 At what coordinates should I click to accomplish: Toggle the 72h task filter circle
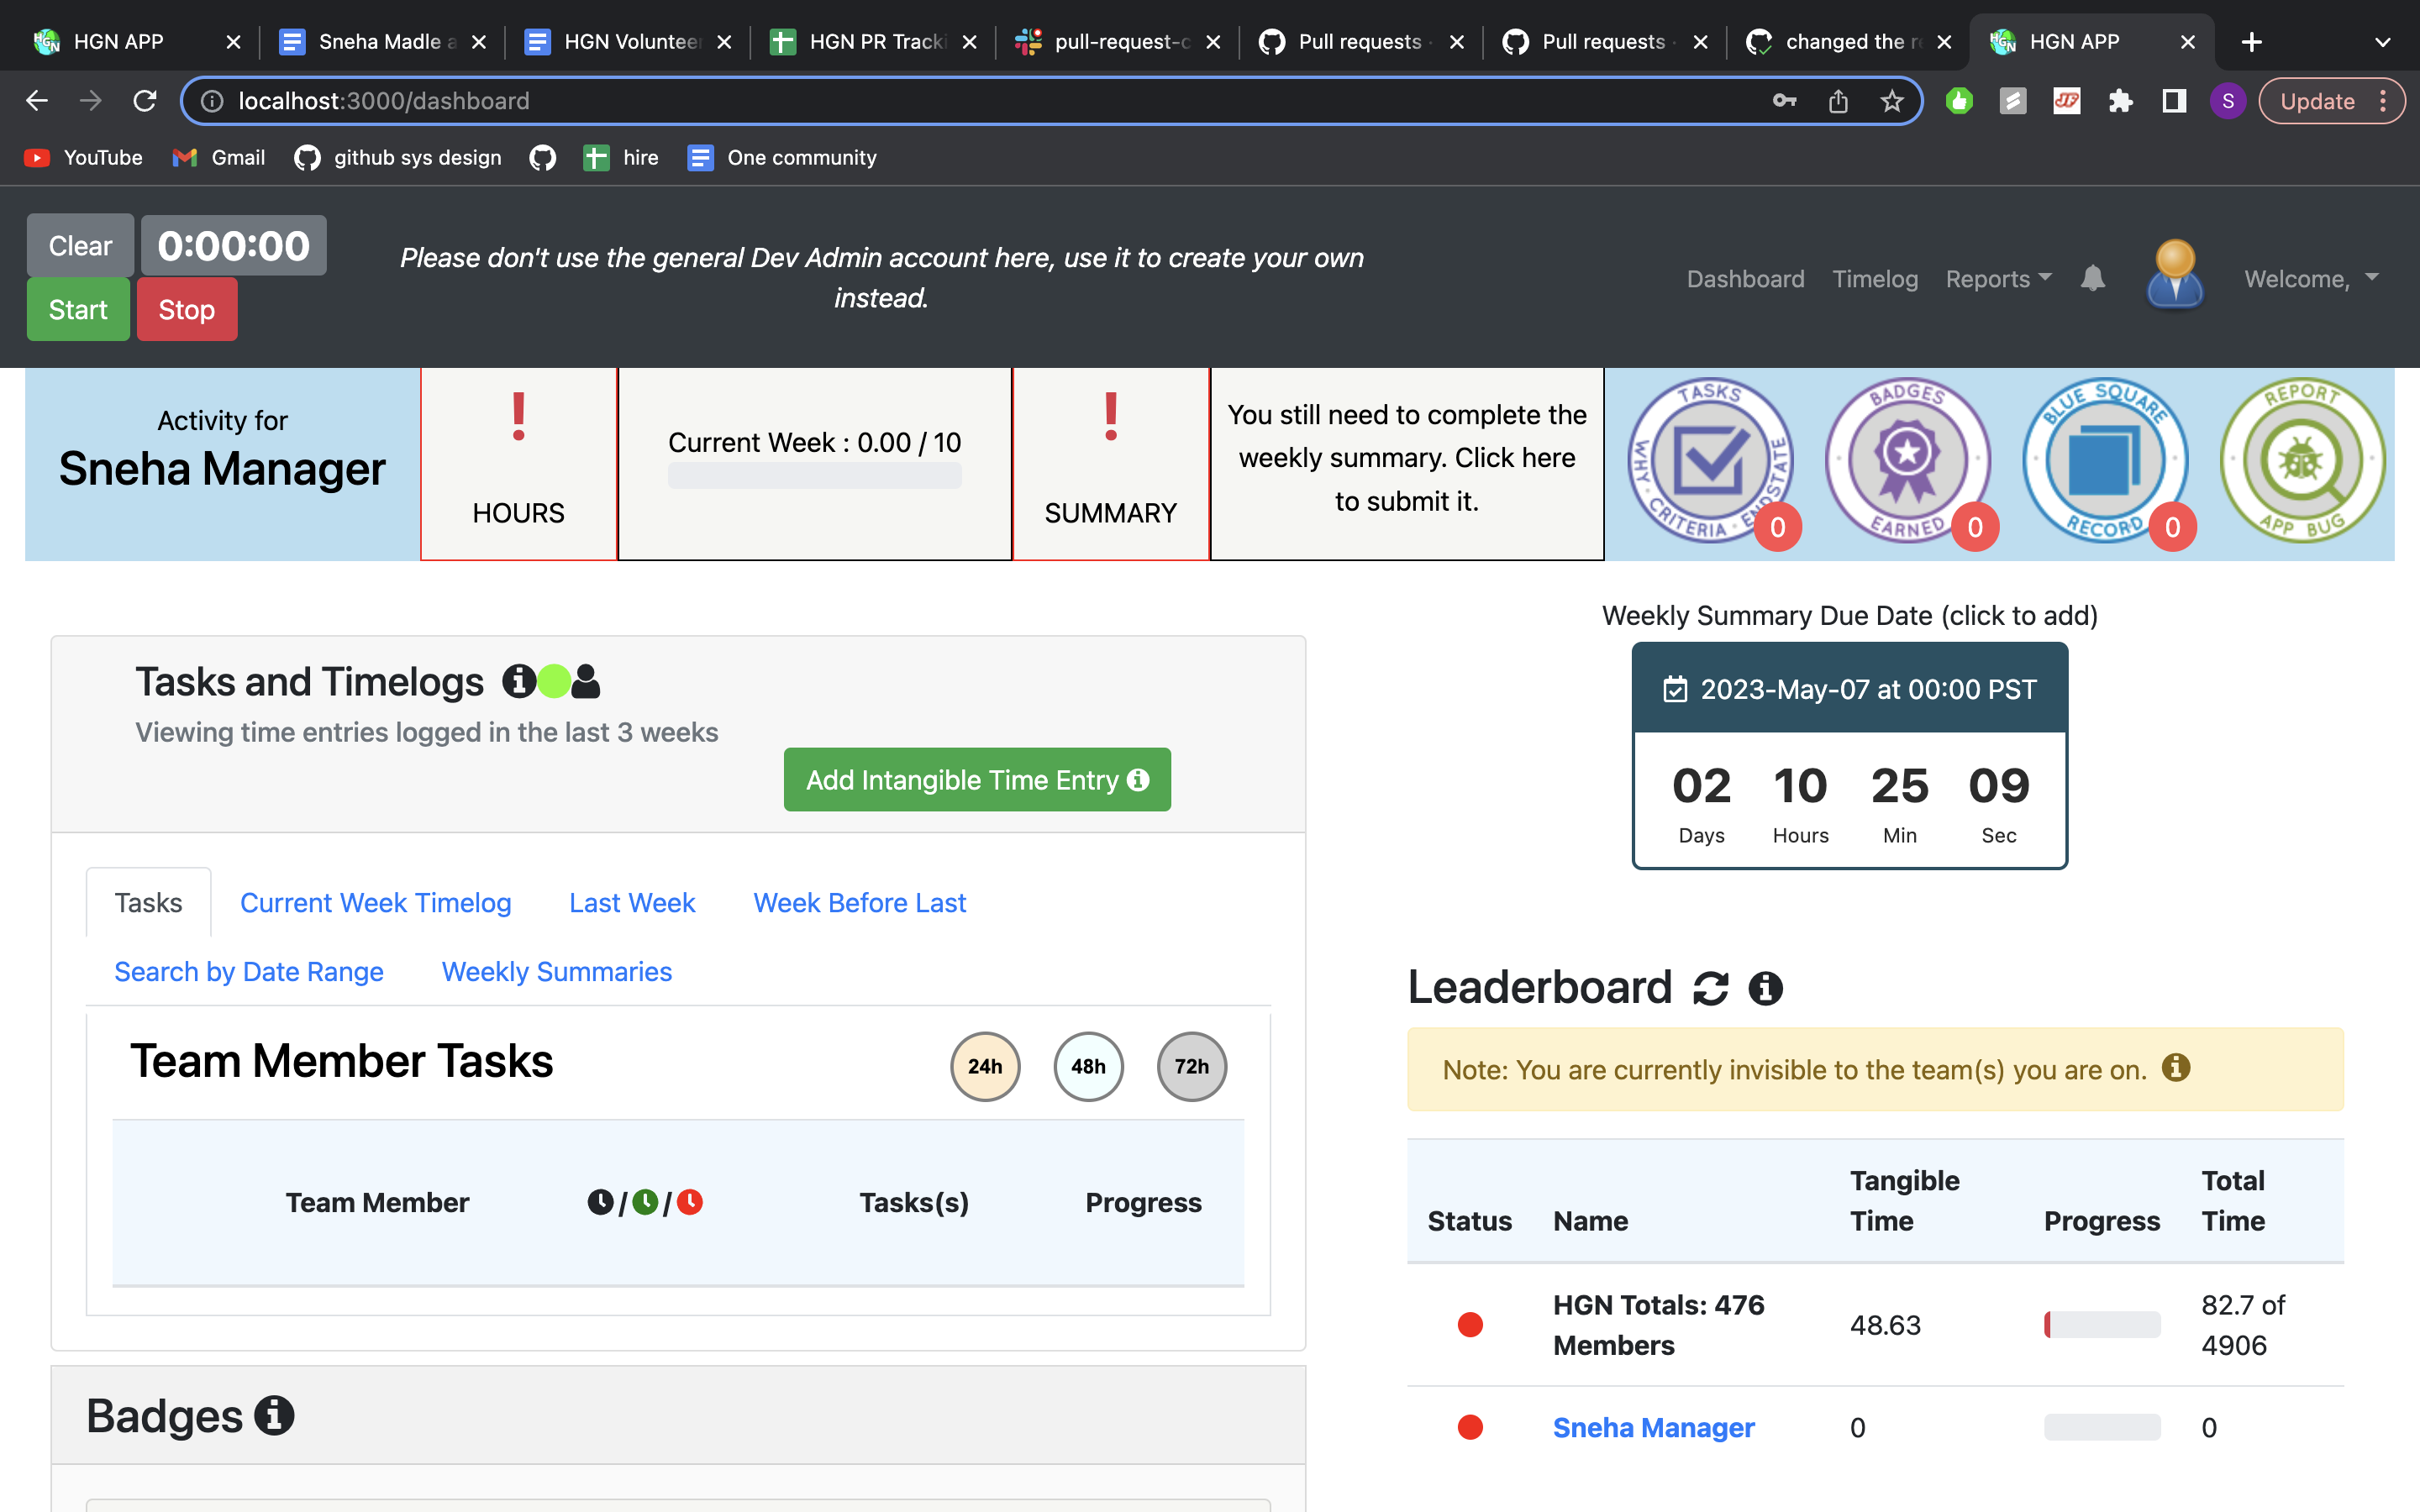coord(1192,1066)
